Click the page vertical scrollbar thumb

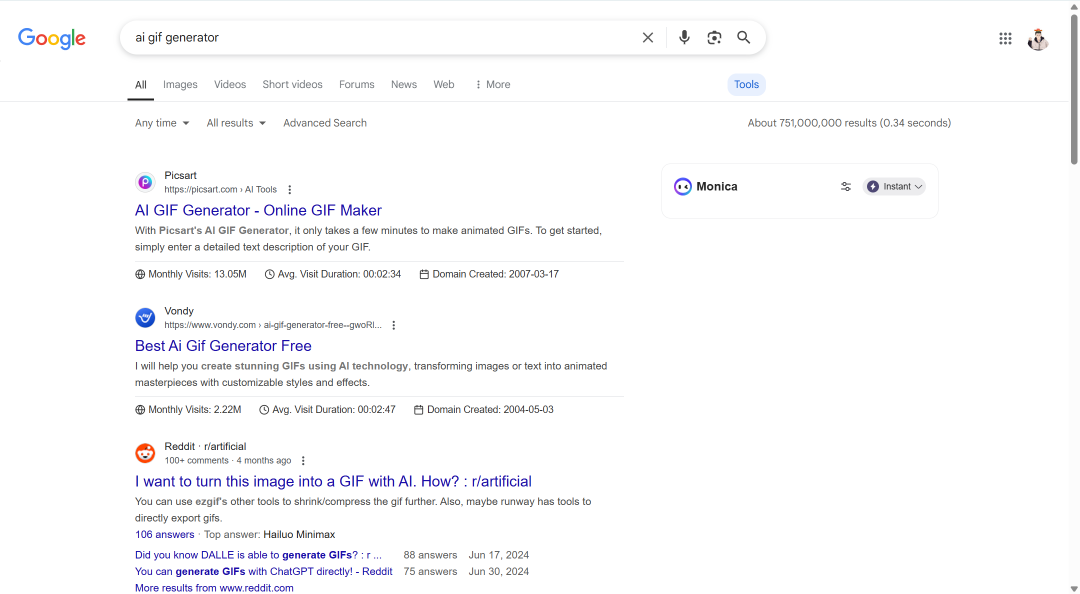pos(1074,88)
